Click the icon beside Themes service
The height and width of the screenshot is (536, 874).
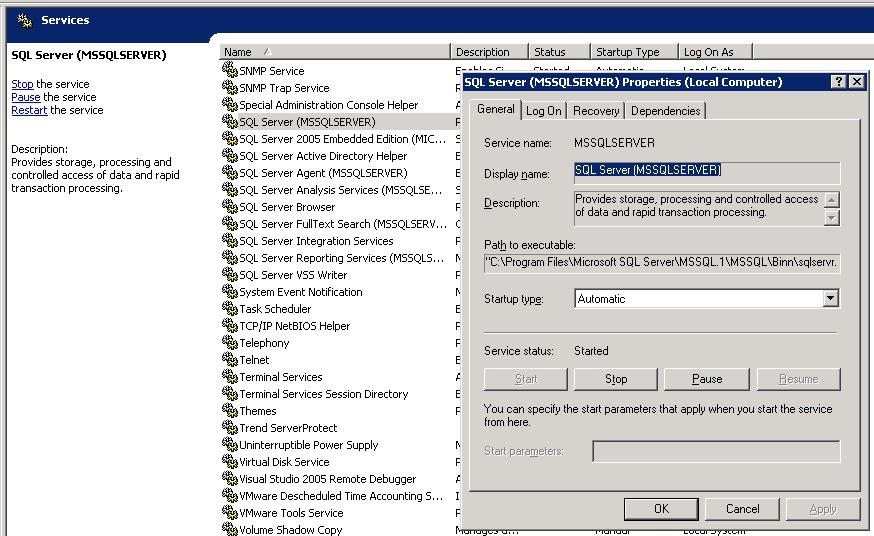(230, 410)
